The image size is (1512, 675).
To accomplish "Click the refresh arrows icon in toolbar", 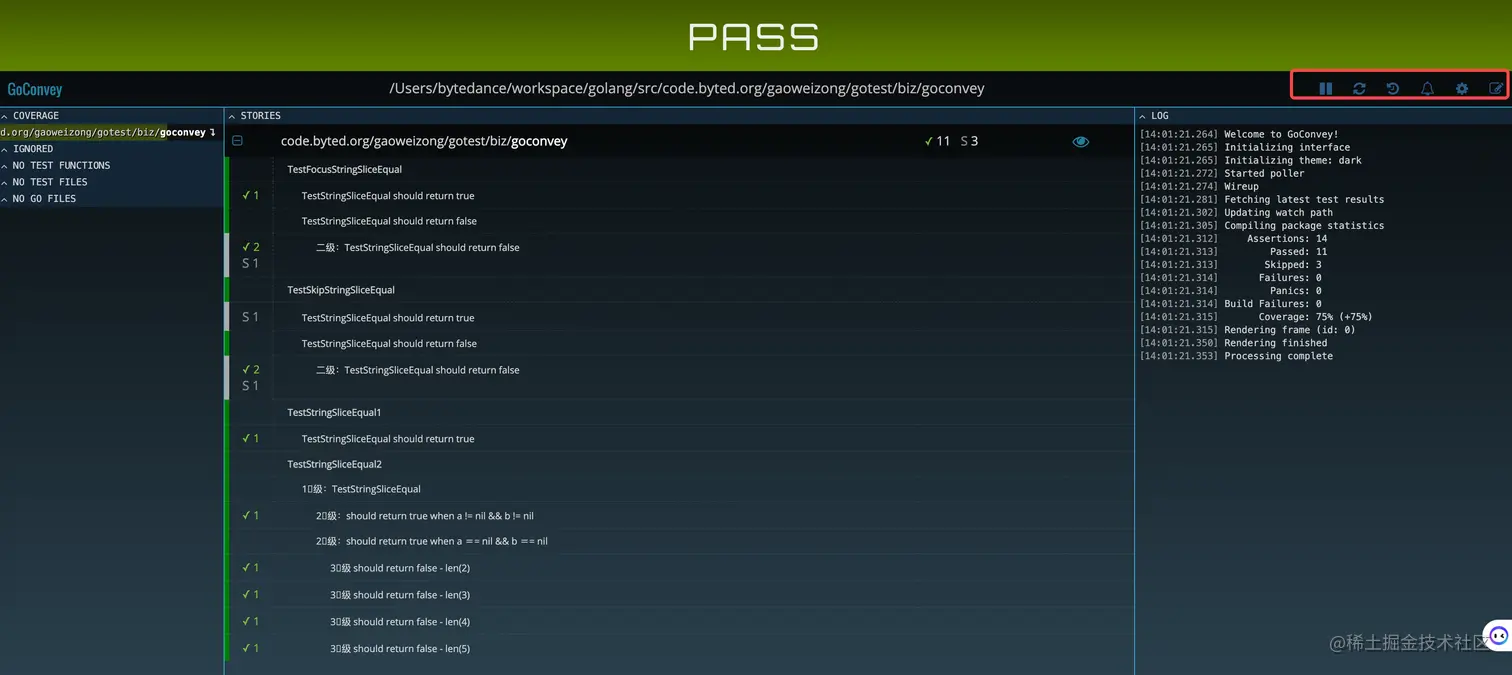I will (x=1359, y=88).
